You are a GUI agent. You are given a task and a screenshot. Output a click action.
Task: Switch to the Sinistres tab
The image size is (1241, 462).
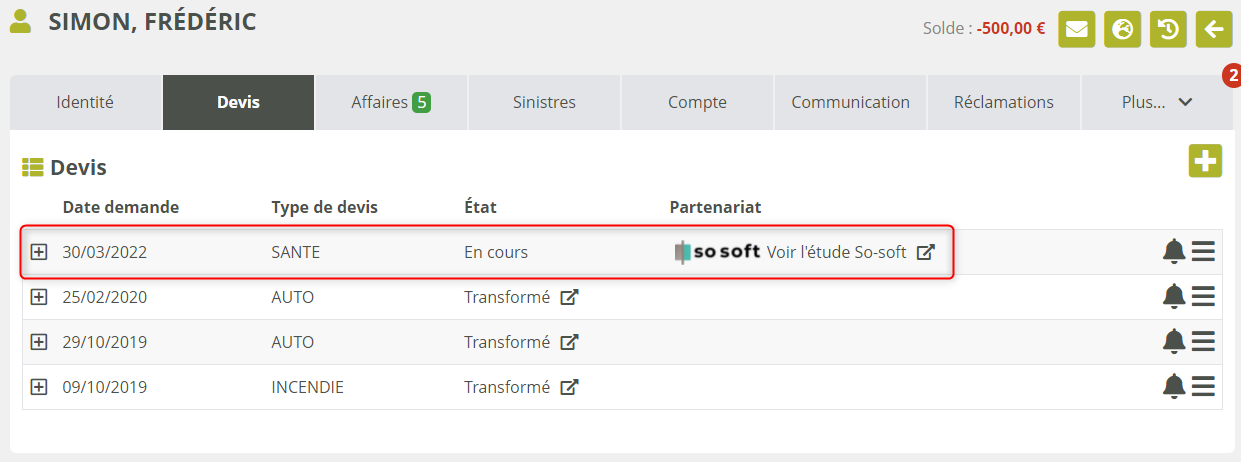tap(544, 102)
